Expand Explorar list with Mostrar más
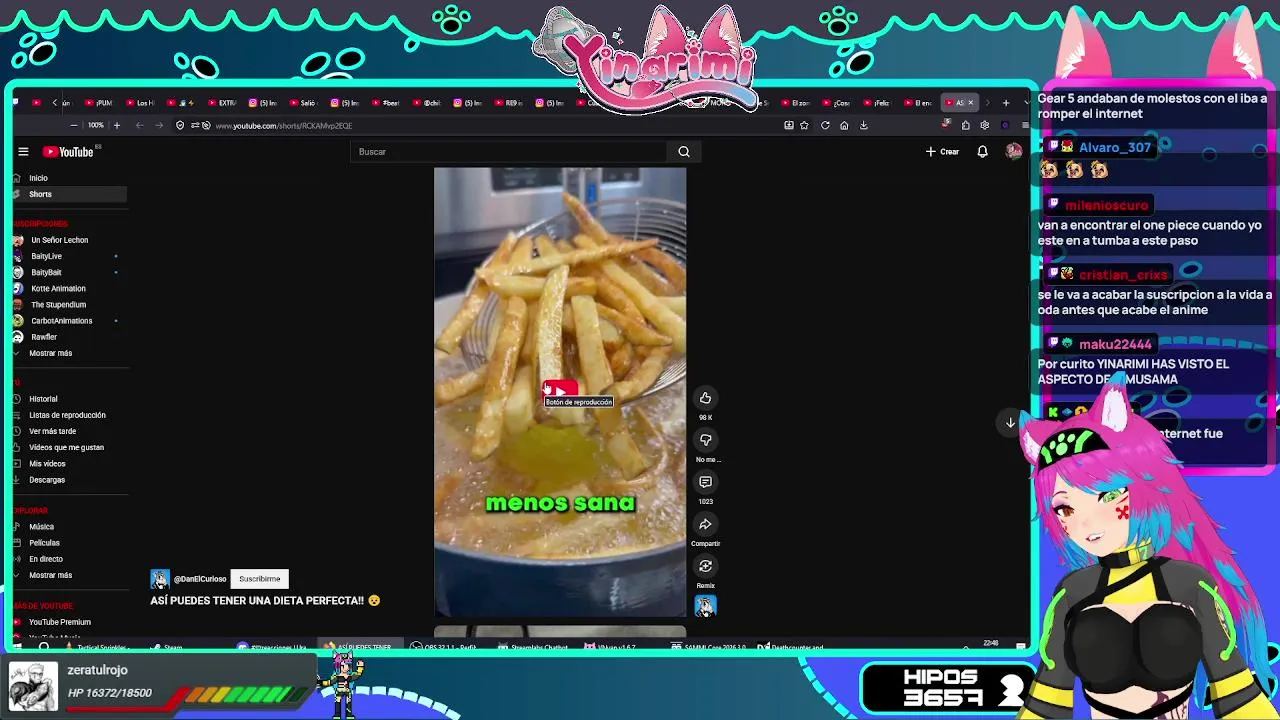Image resolution: width=1280 pixels, height=720 pixels. coord(50,575)
